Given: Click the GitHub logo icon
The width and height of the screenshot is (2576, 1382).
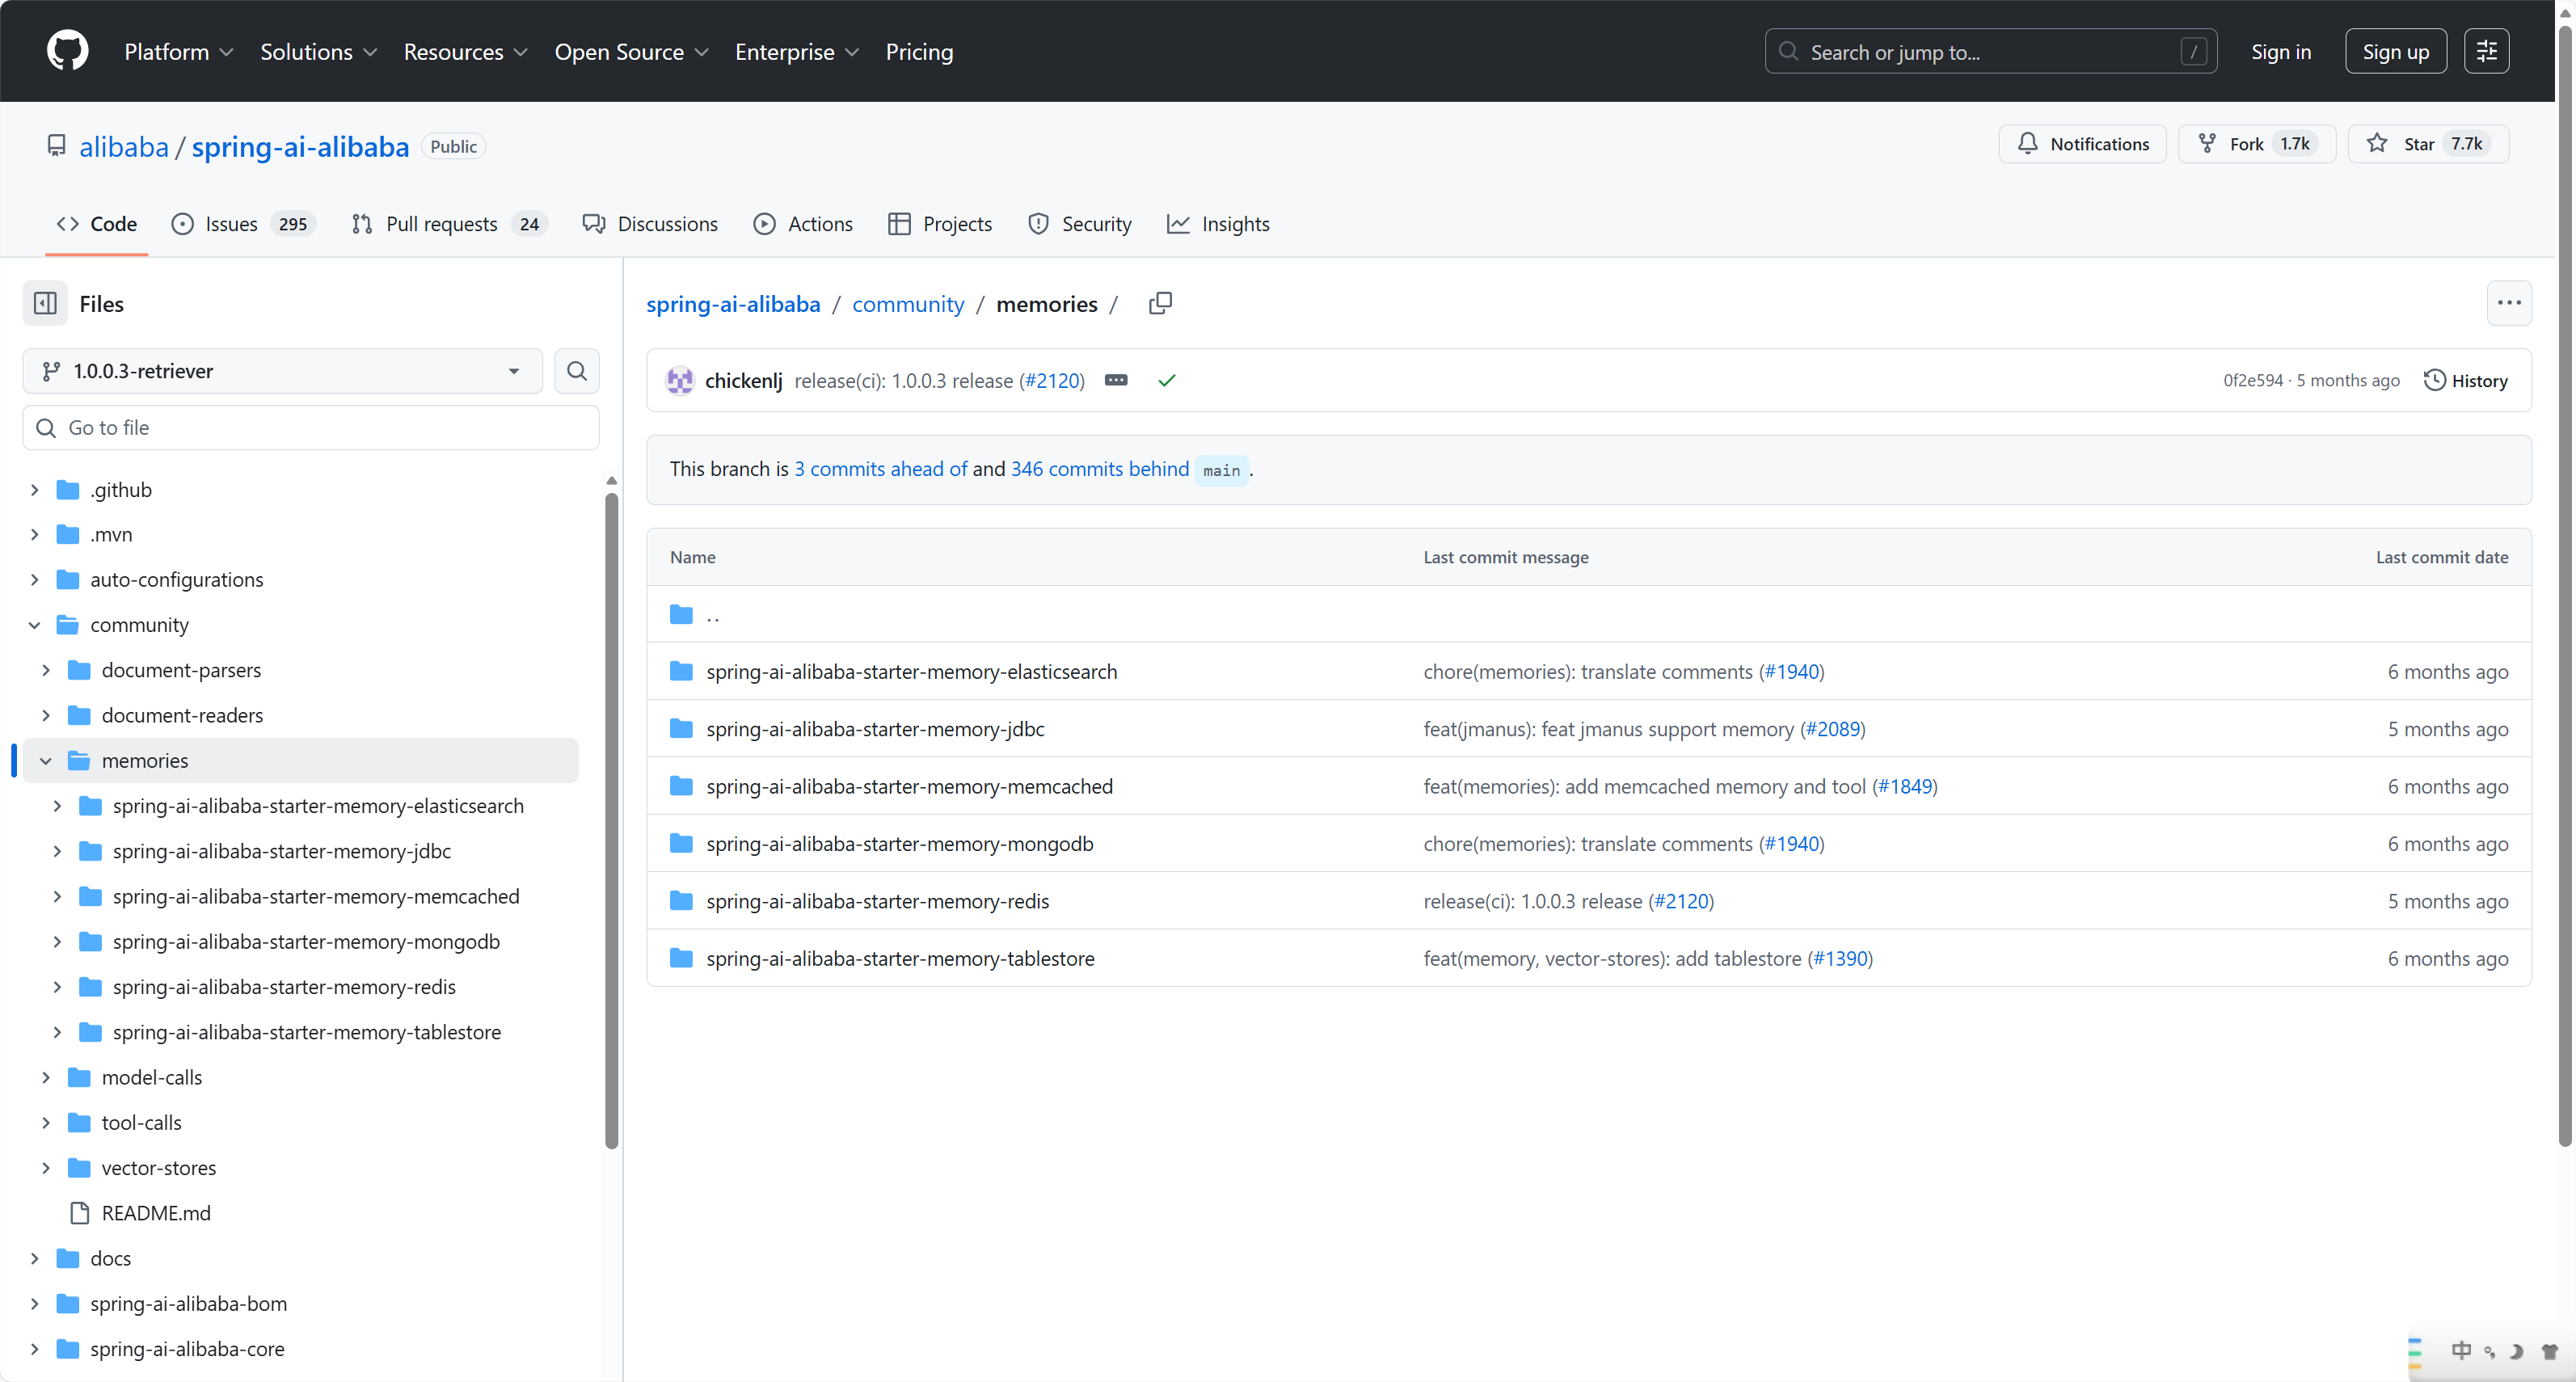Looking at the screenshot, I should point(67,51).
